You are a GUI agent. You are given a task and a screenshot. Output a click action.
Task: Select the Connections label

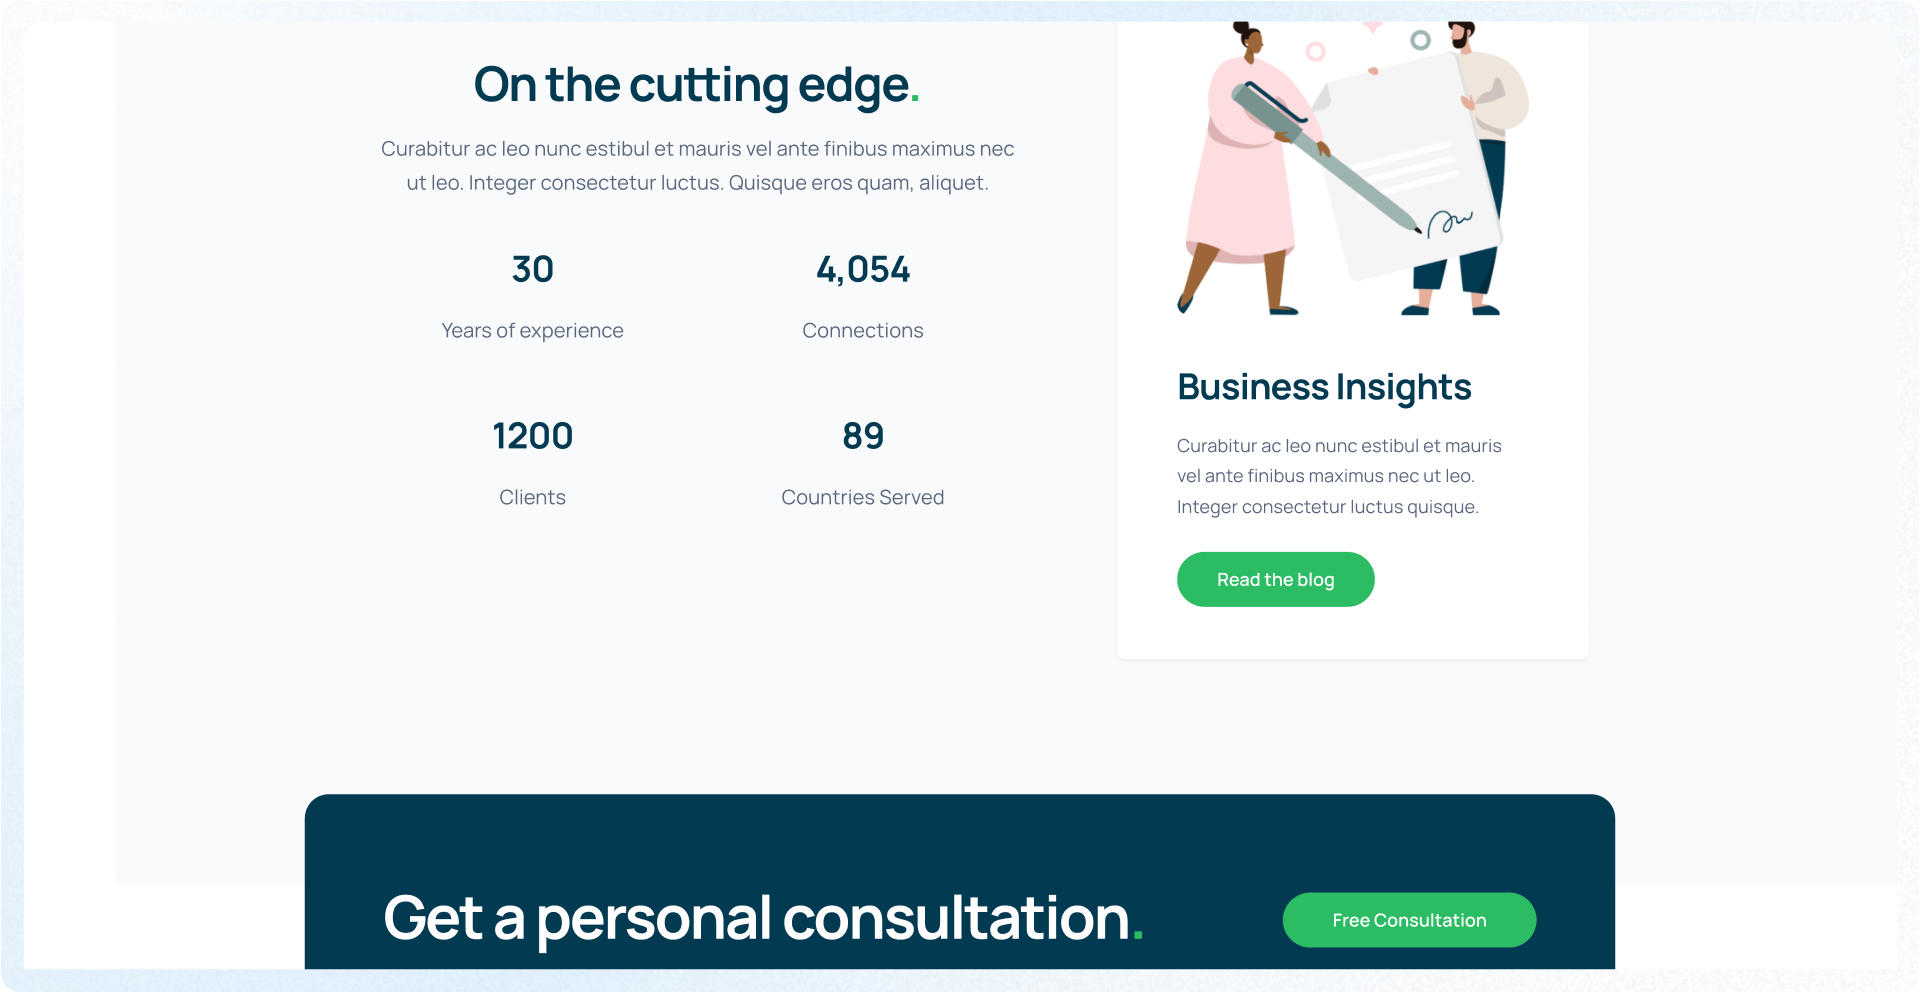coord(863,331)
